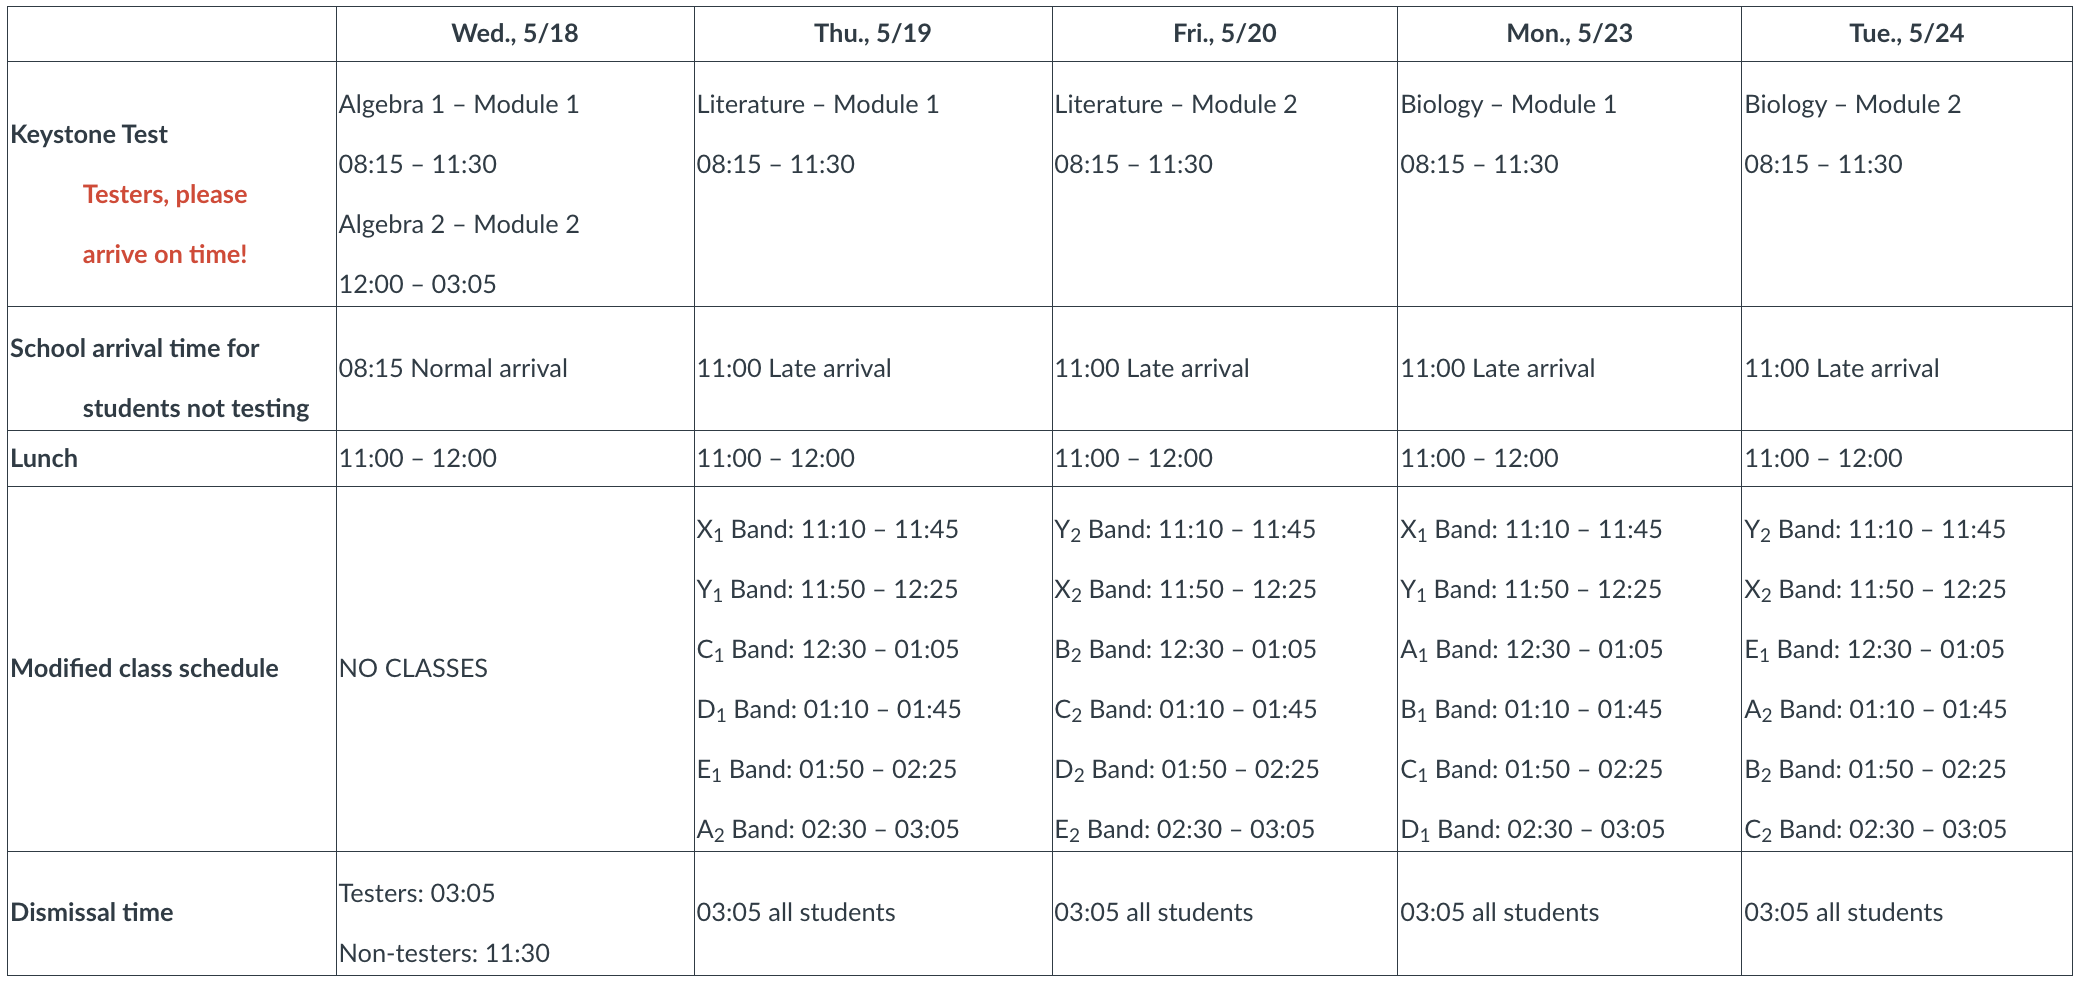Viewport: 2086px width, 984px height.
Task: Click the Lunch row label
Action: (x=44, y=459)
